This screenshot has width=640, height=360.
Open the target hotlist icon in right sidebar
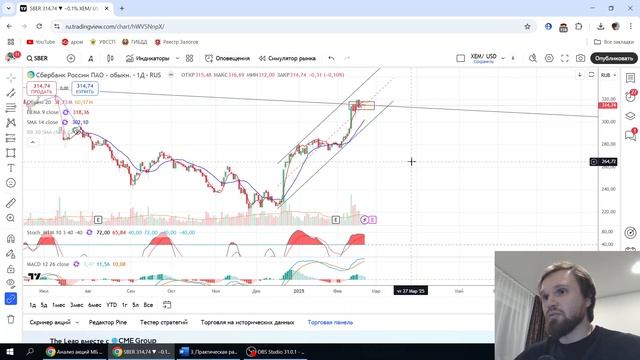tap(630, 233)
